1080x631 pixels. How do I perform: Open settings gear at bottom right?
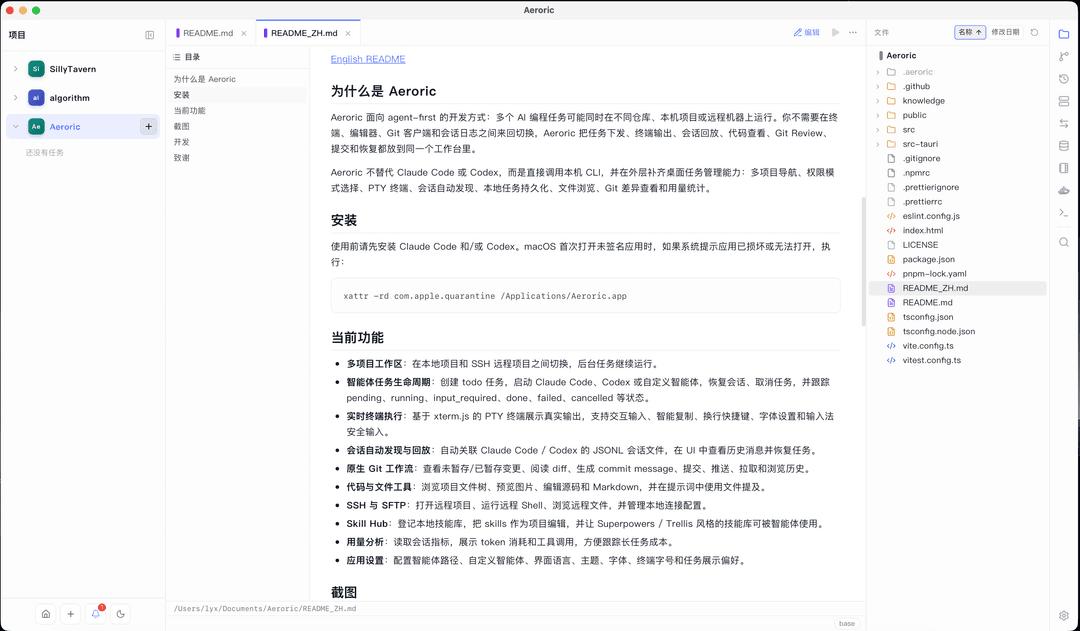click(x=1063, y=615)
